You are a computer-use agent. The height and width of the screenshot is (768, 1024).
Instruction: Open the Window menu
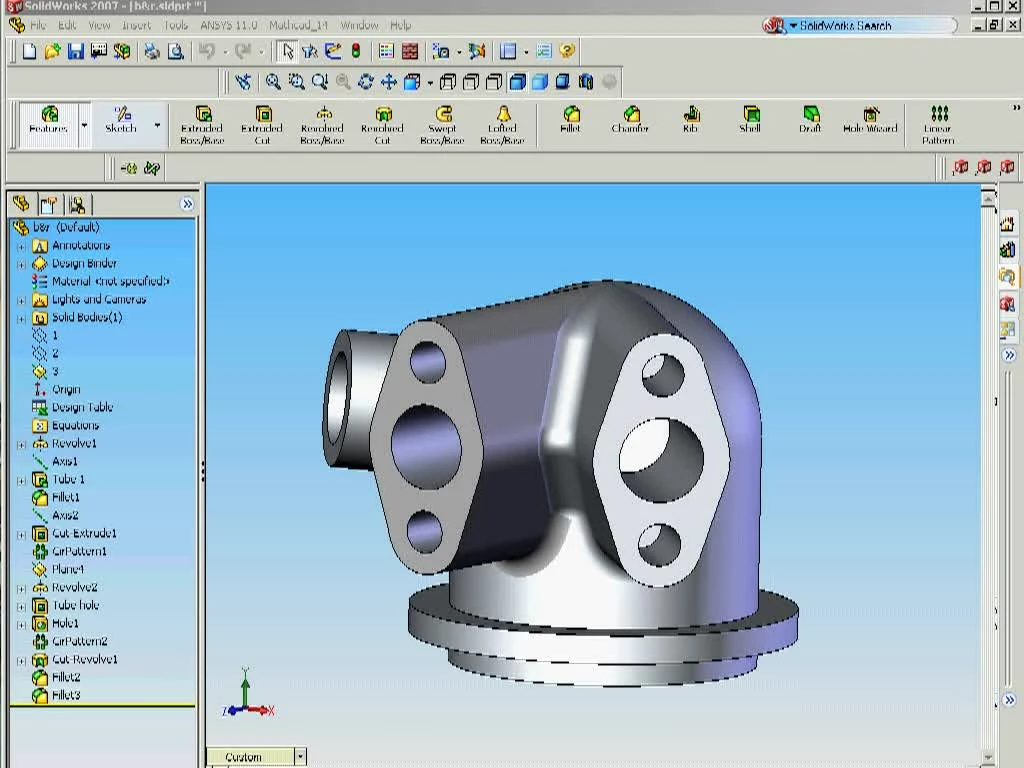359,25
